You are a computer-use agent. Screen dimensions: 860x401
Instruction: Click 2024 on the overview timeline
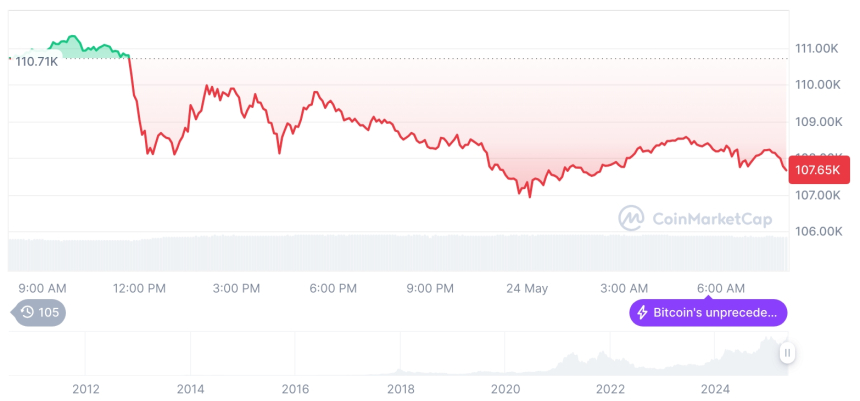(x=716, y=389)
